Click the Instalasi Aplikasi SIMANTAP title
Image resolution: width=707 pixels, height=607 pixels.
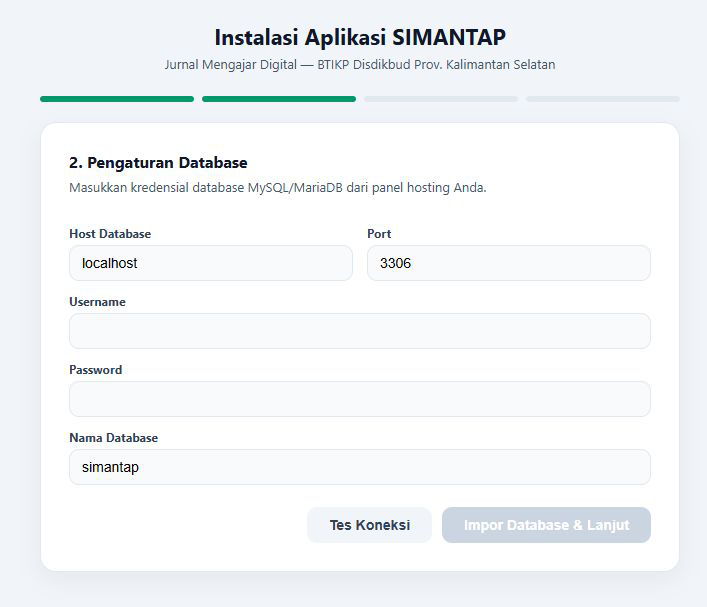pos(360,37)
